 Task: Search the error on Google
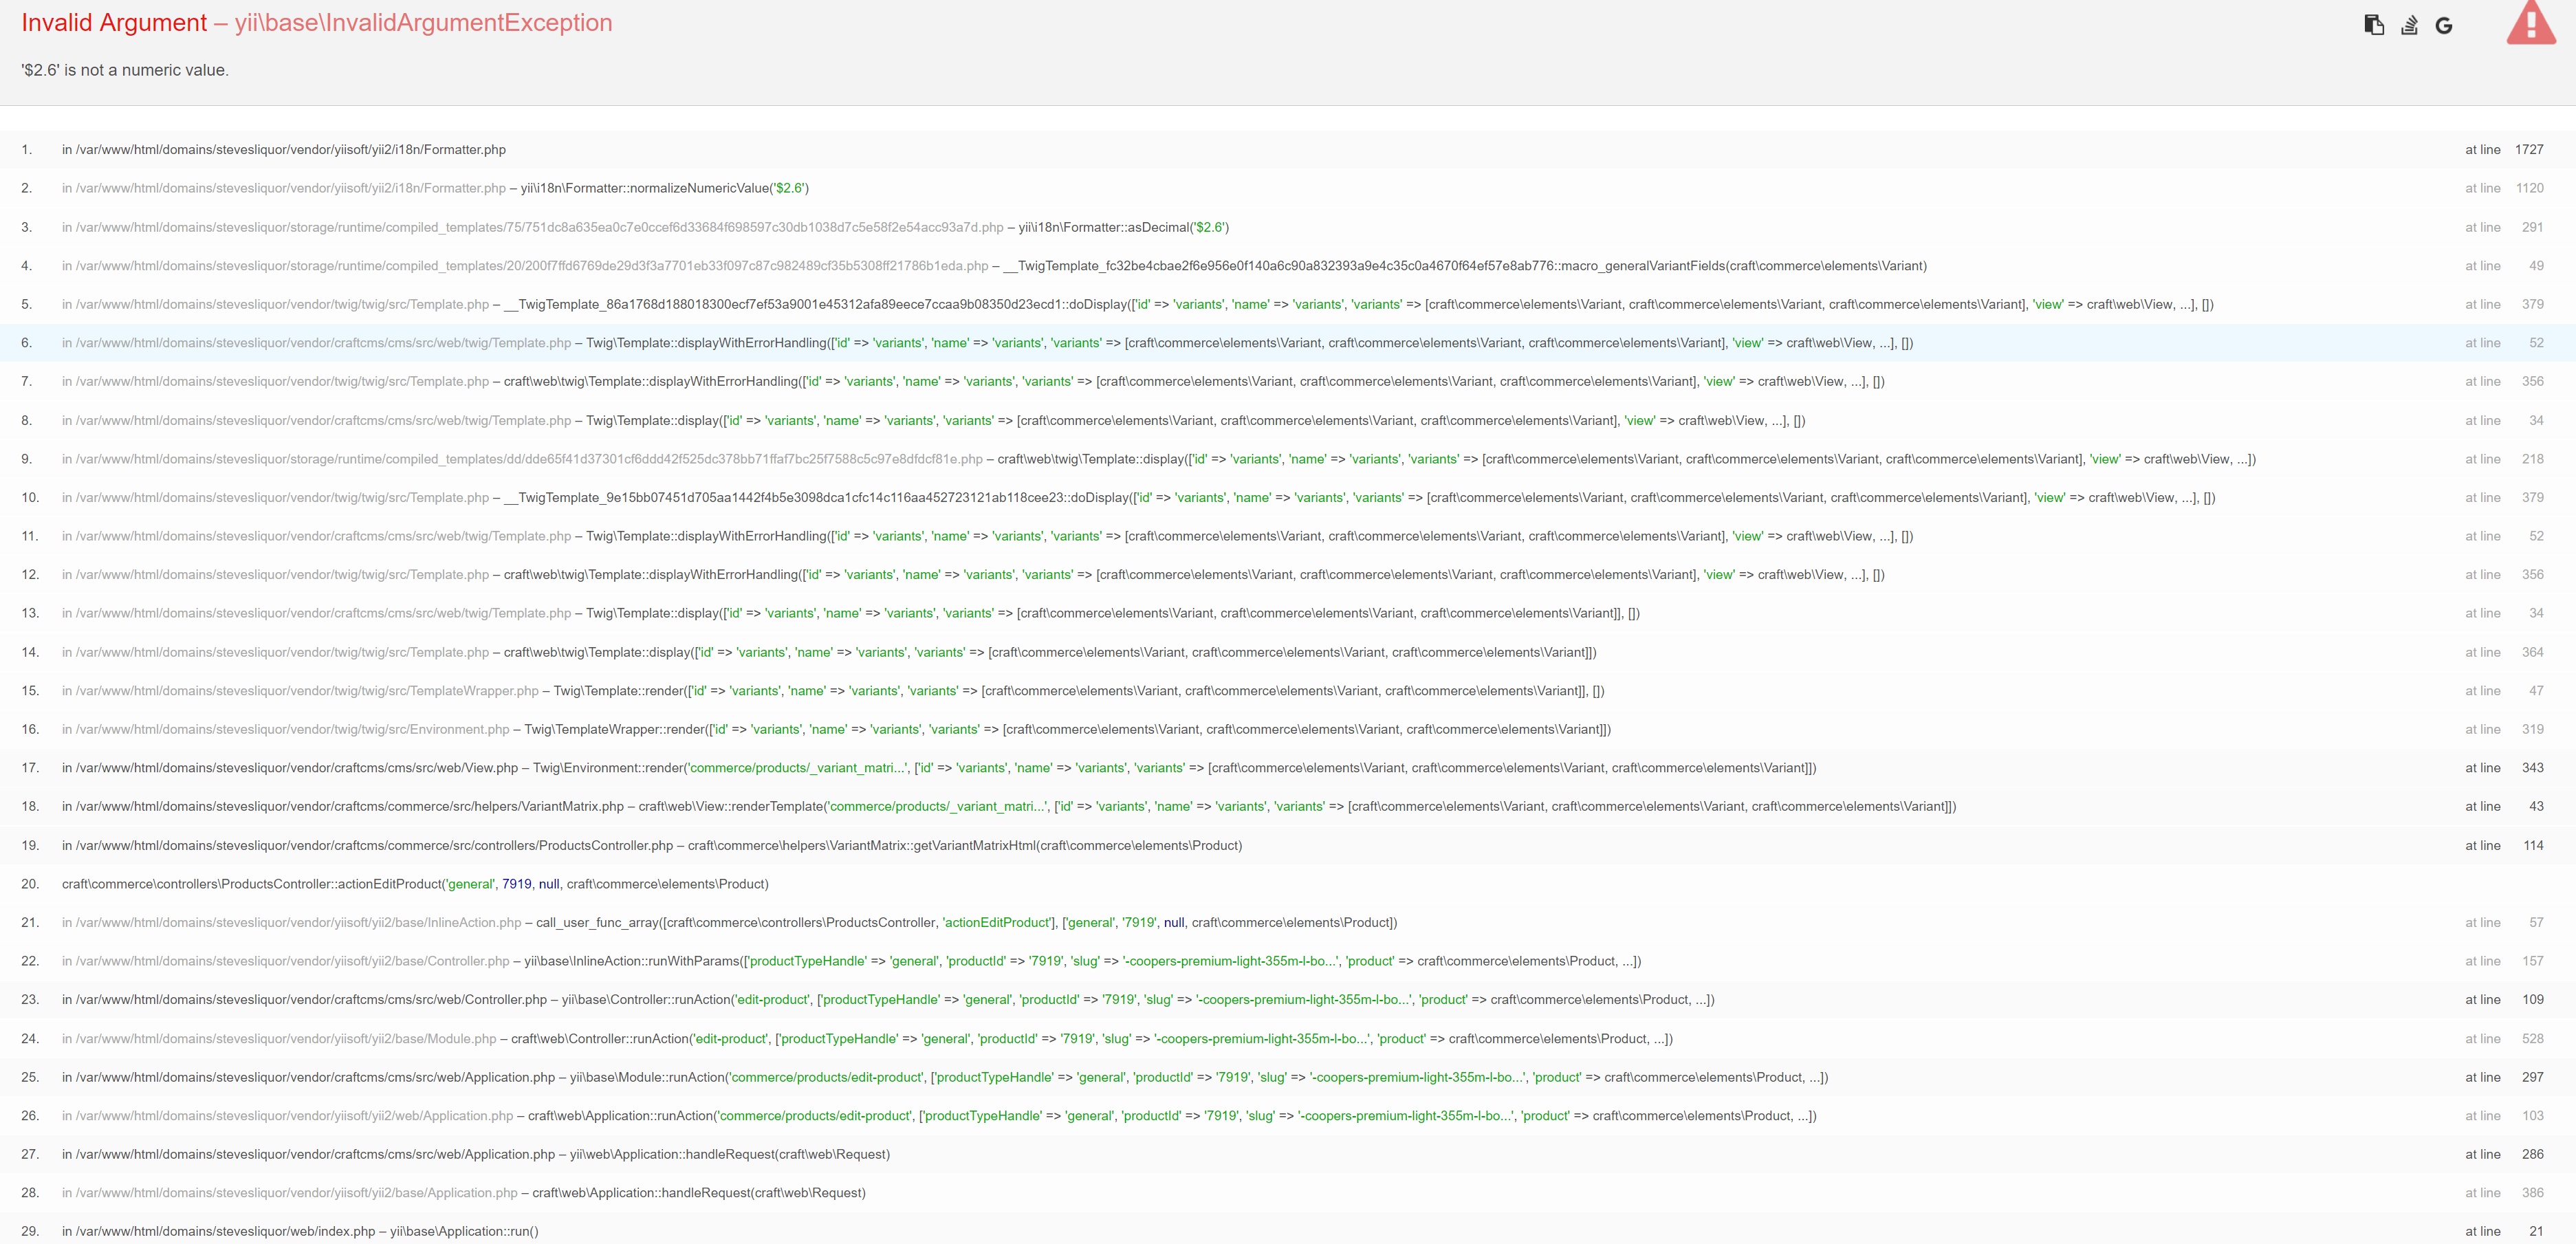(2443, 24)
